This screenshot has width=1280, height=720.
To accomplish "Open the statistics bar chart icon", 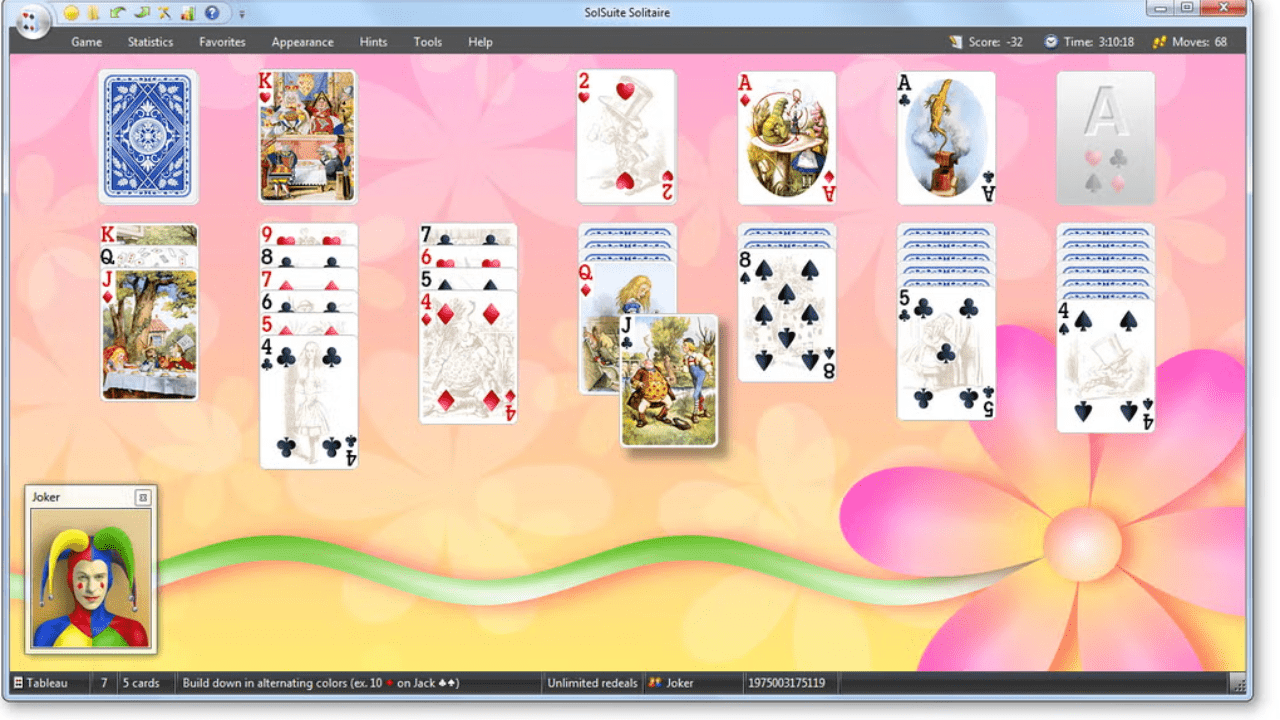I will click(187, 13).
